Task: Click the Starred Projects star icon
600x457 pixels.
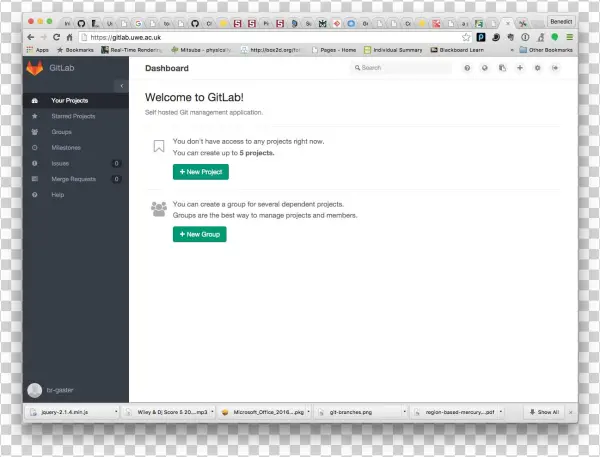Action: tap(35, 116)
